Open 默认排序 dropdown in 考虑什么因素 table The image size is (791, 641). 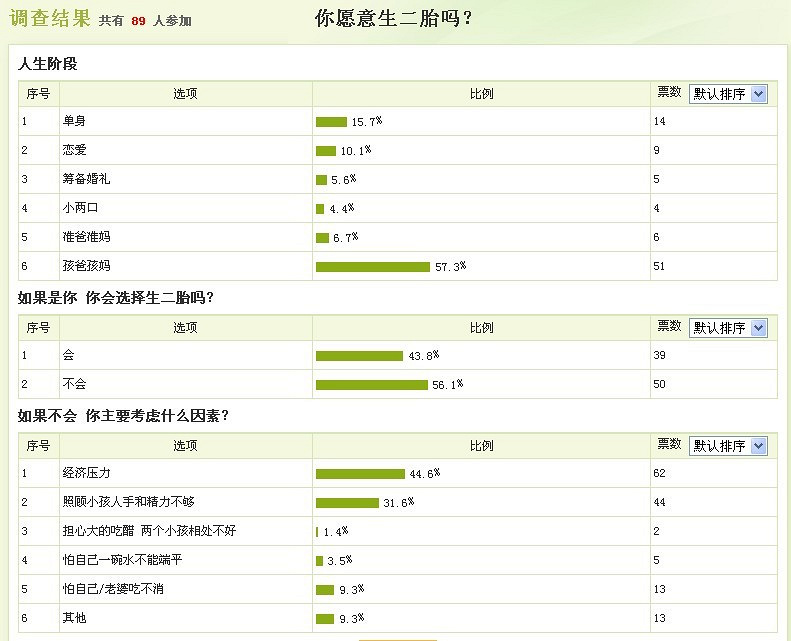[728, 446]
